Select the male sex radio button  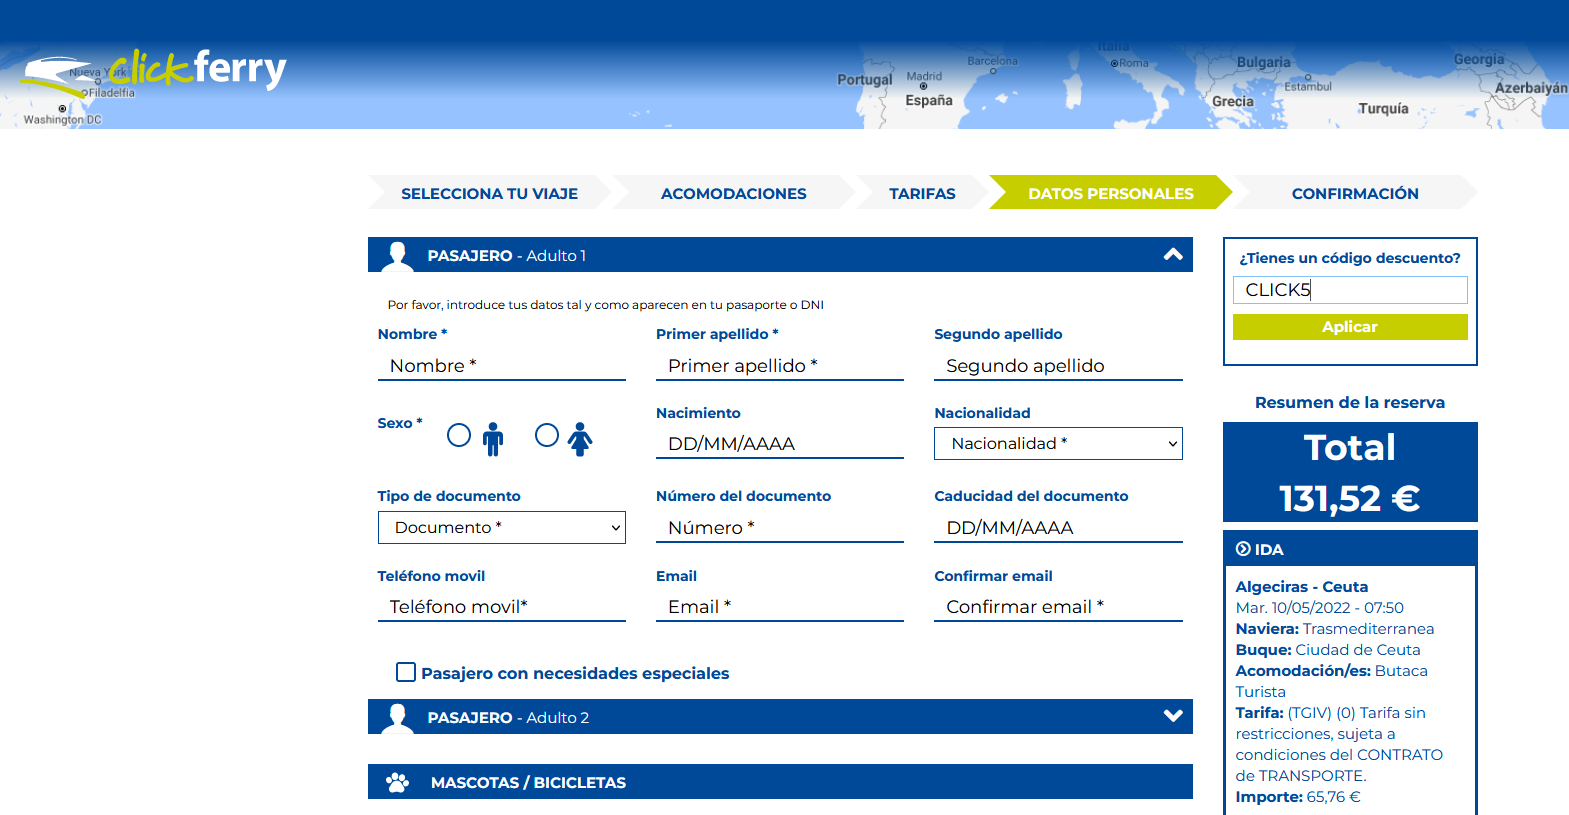pyautogui.click(x=459, y=435)
